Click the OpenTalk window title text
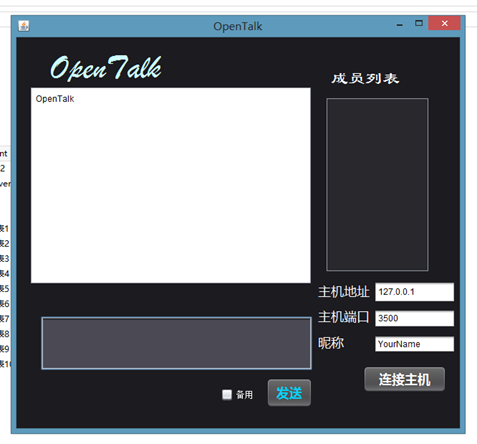Screen dimensions: 477x444 238,26
